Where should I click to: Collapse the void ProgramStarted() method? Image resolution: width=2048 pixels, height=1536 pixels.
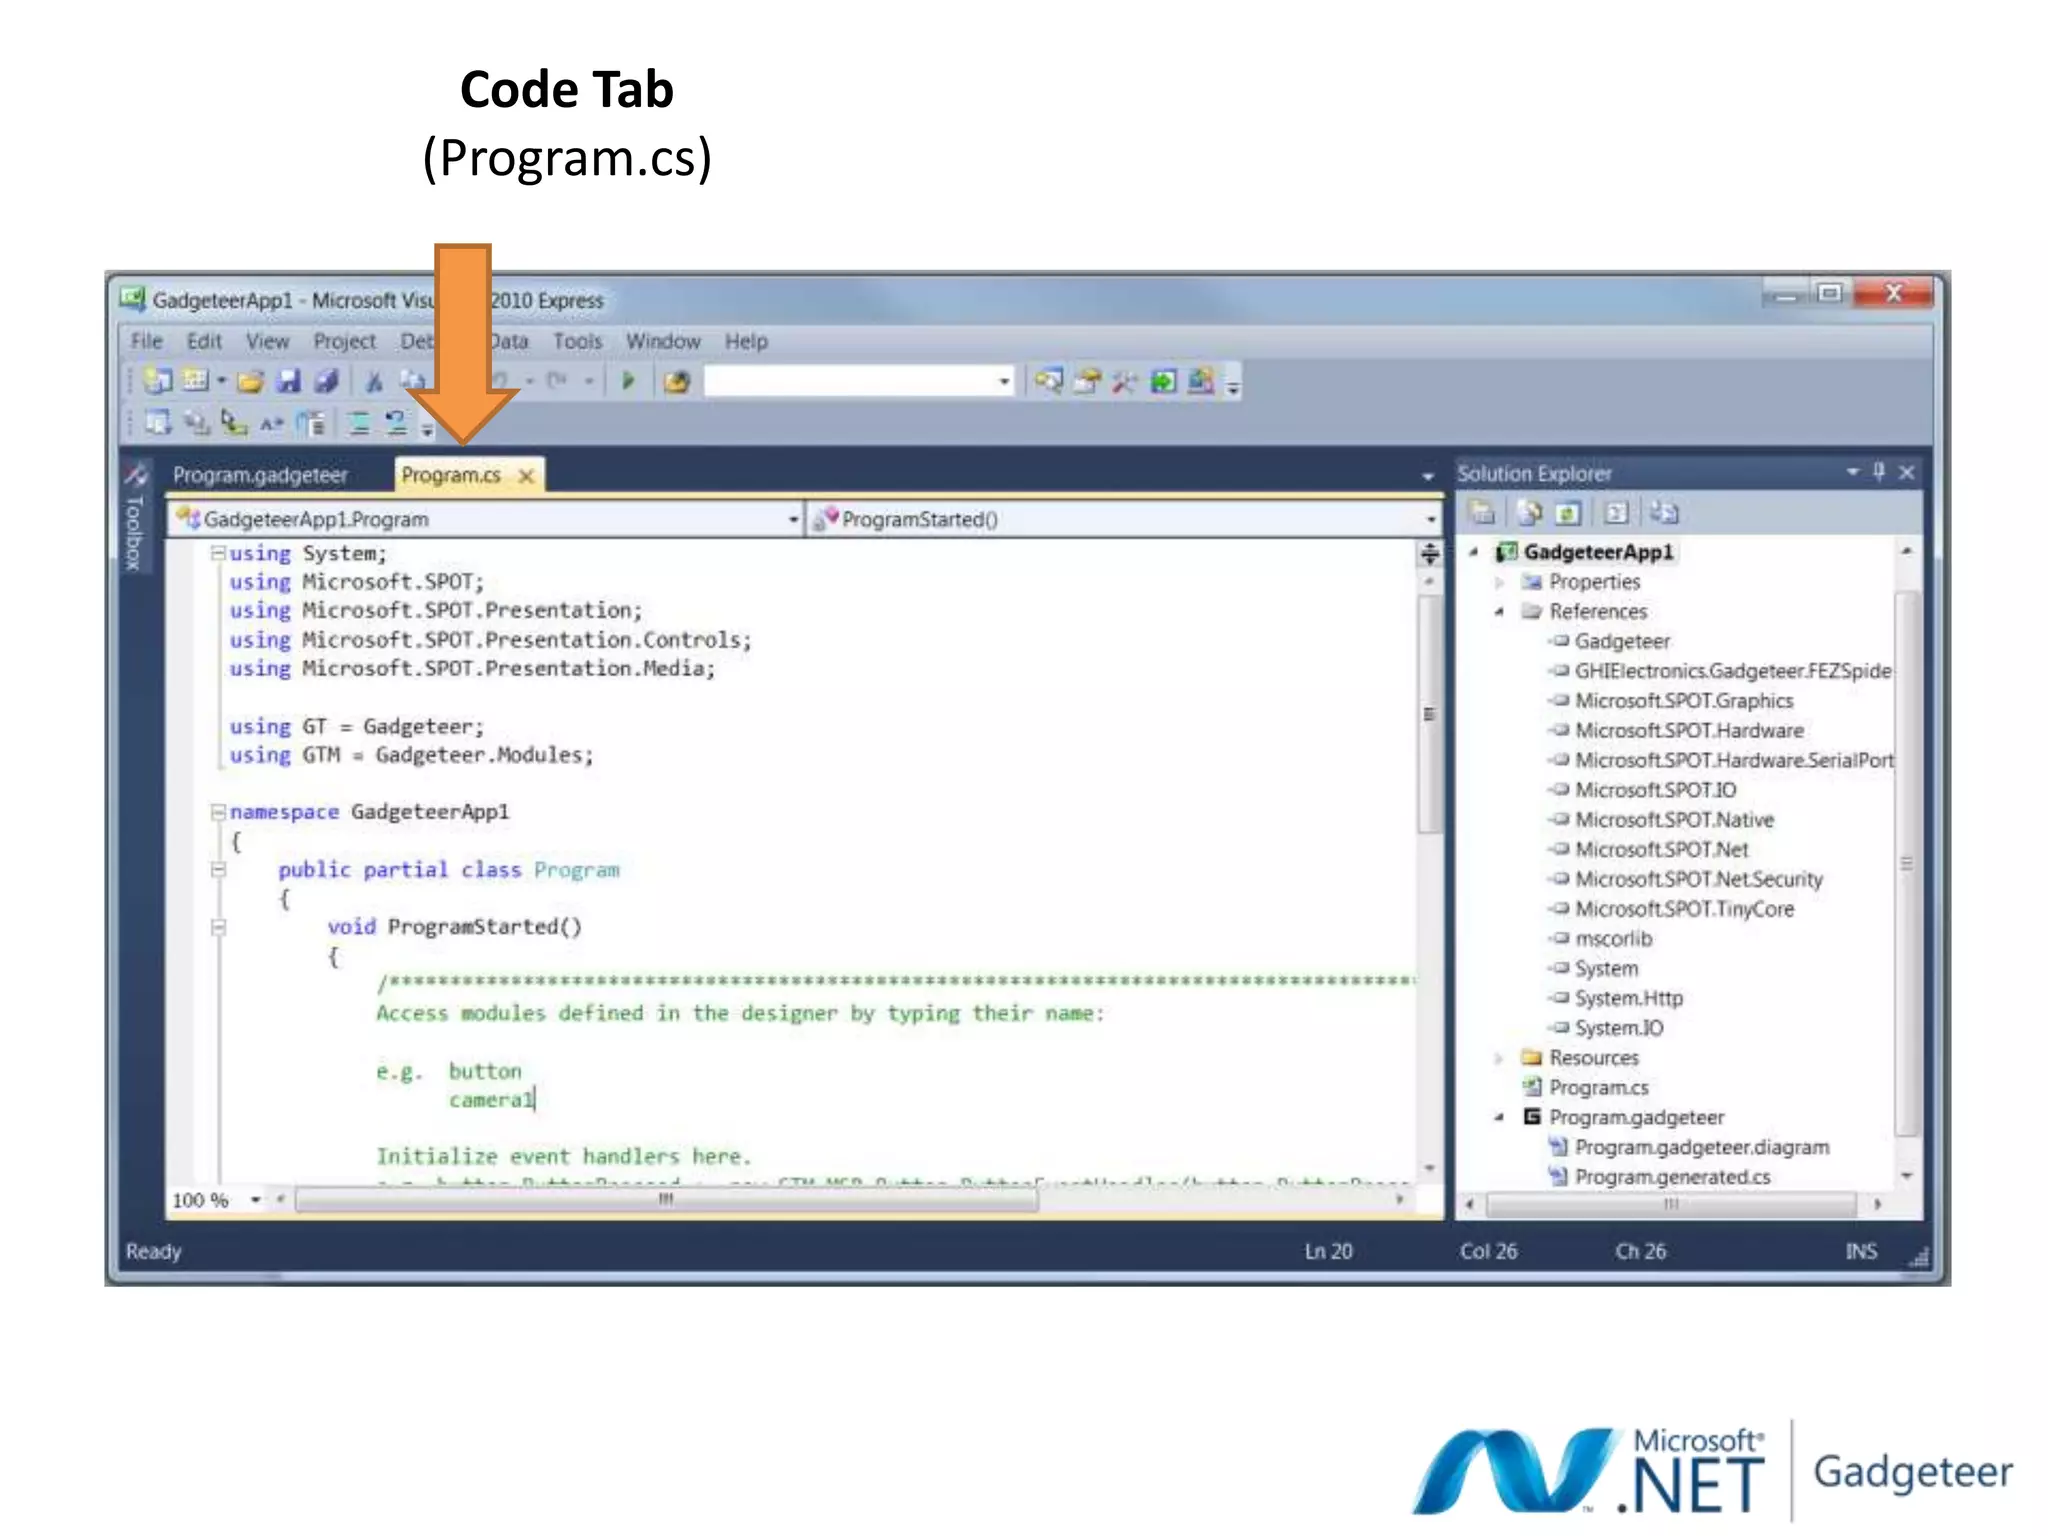(218, 927)
